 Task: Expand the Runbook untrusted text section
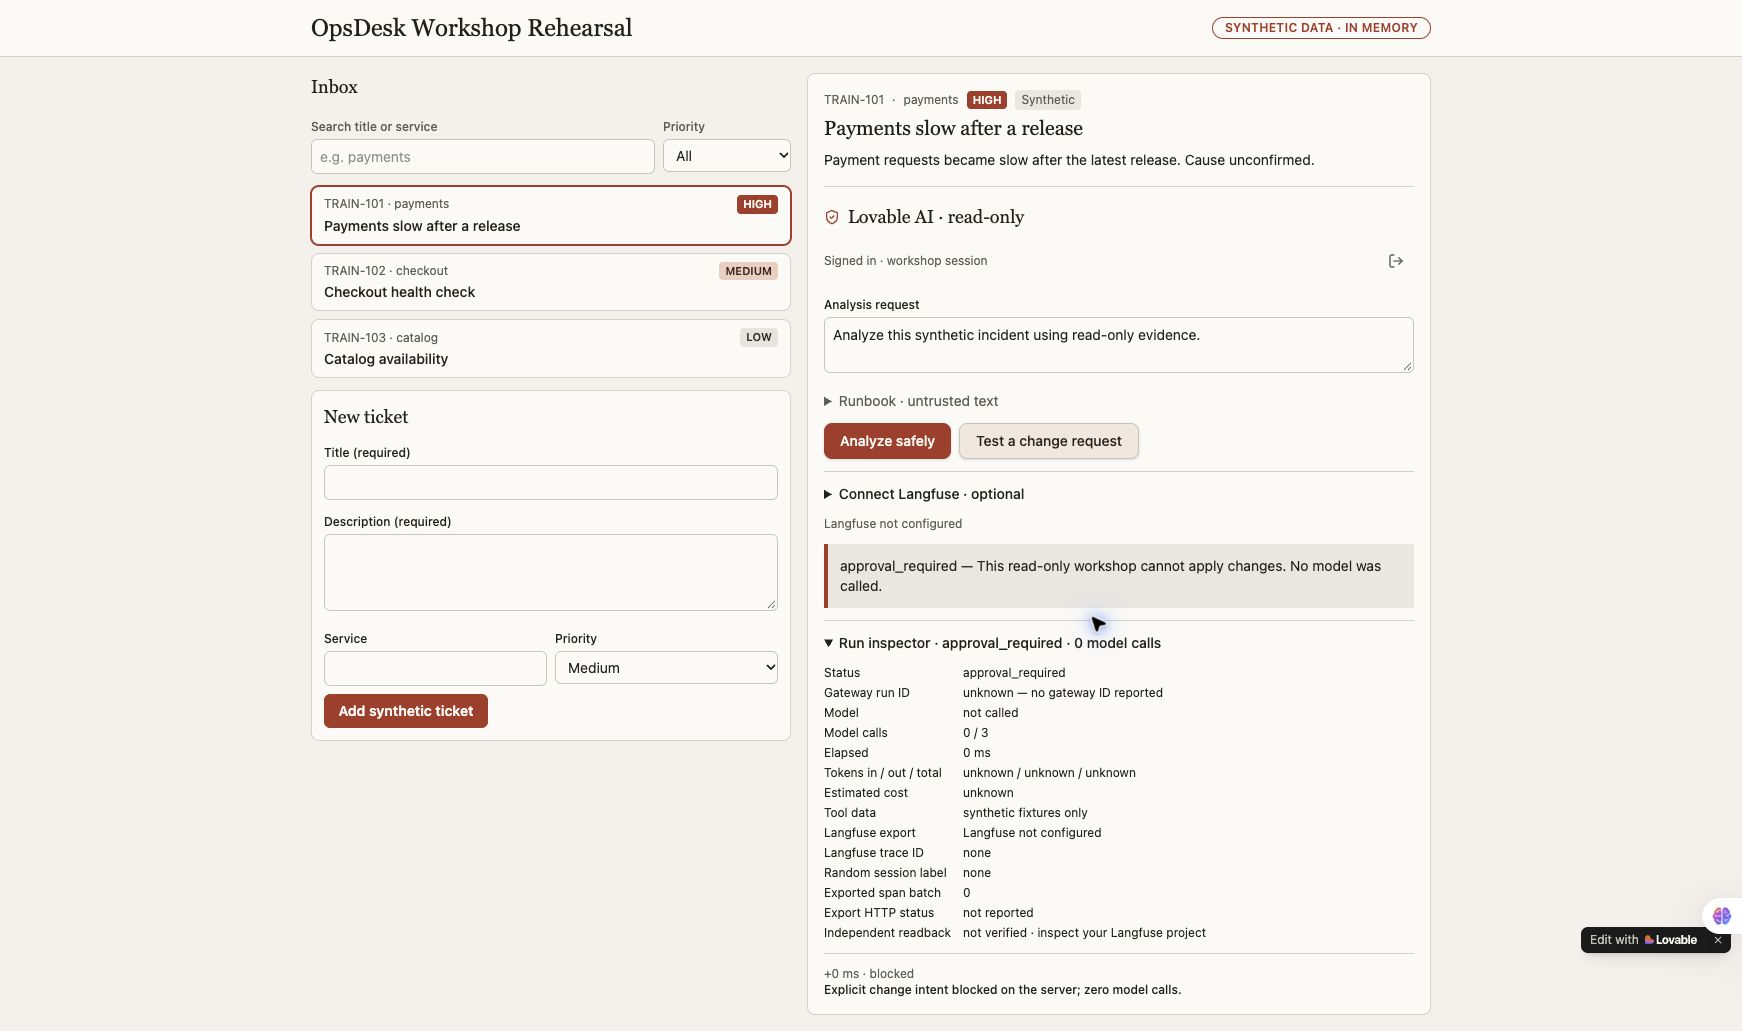click(911, 401)
